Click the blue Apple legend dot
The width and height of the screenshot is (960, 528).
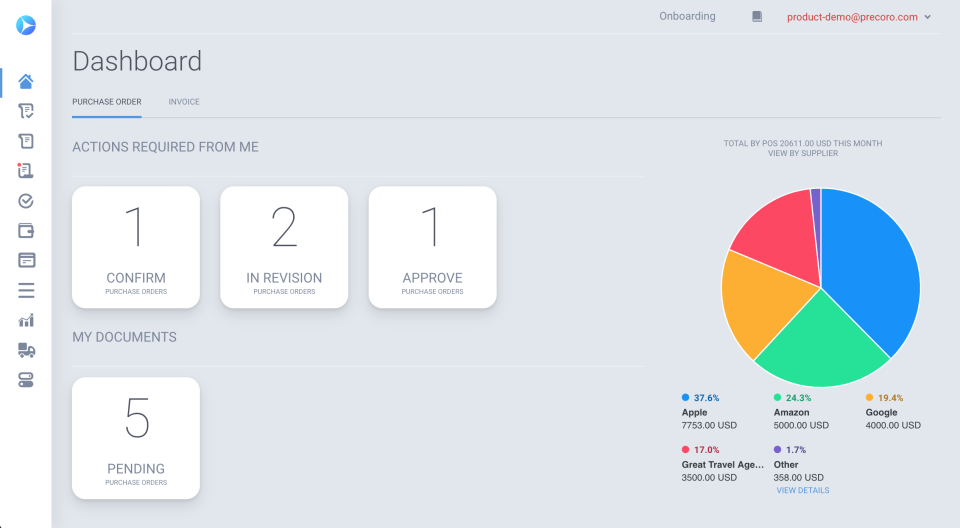(x=685, y=398)
